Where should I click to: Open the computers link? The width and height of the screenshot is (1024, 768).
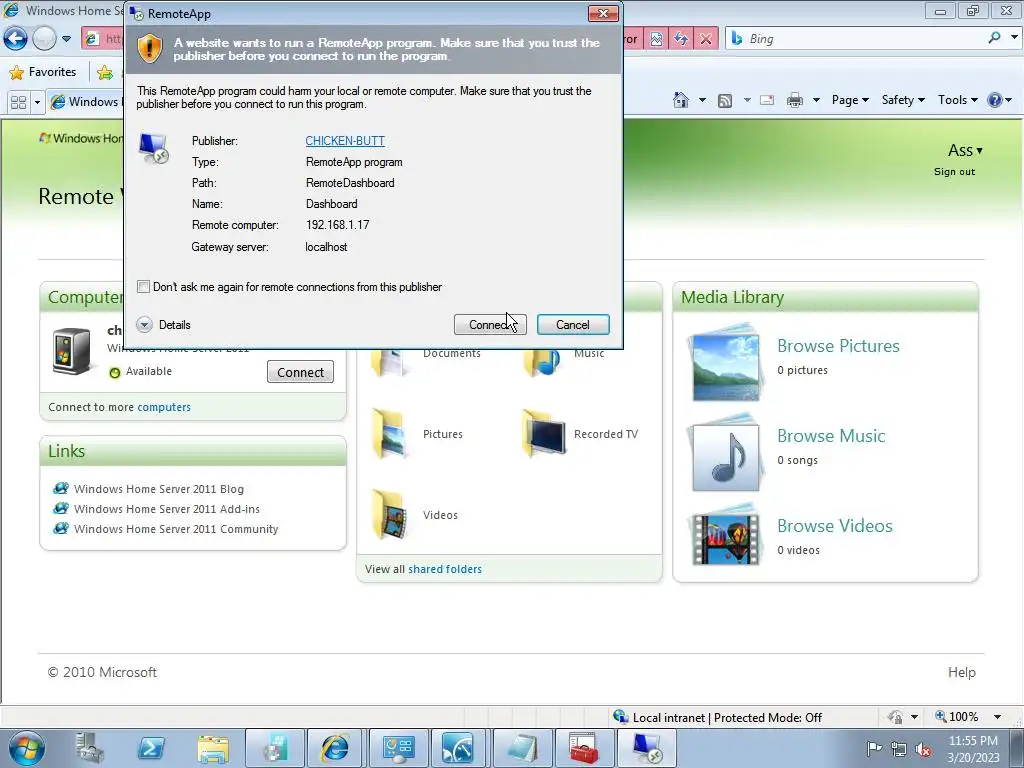click(x=164, y=407)
